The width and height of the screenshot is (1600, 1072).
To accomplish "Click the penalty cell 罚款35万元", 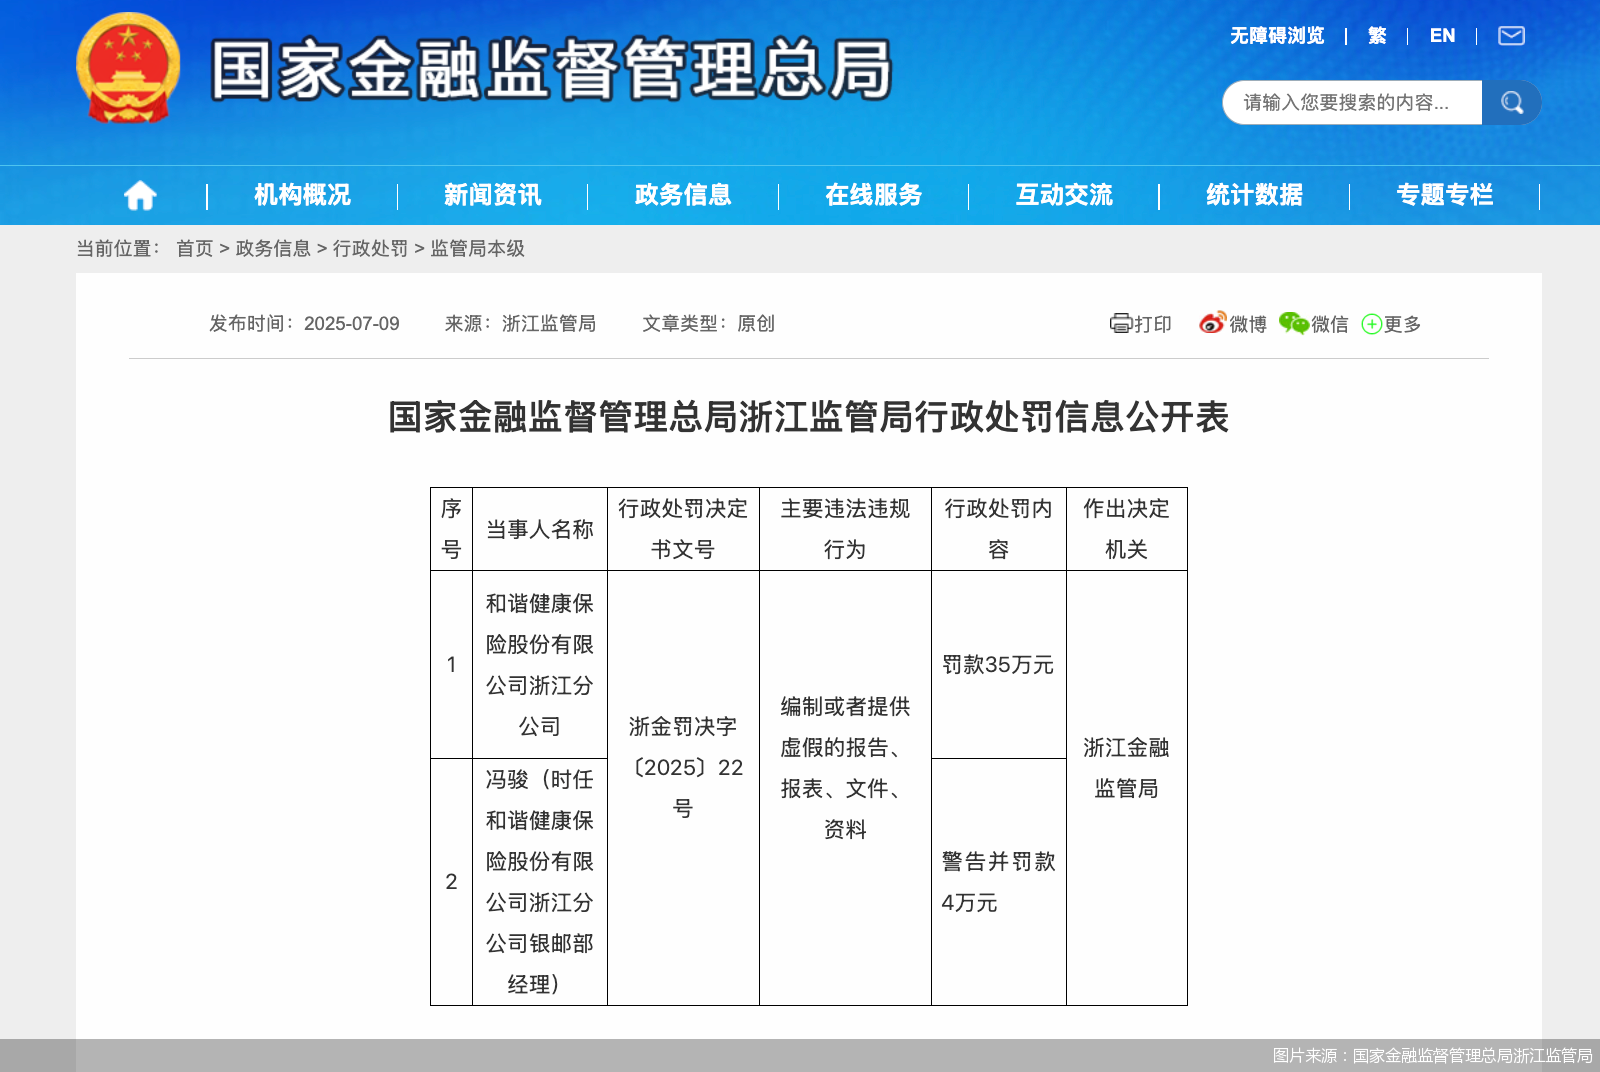I will click(x=998, y=665).
